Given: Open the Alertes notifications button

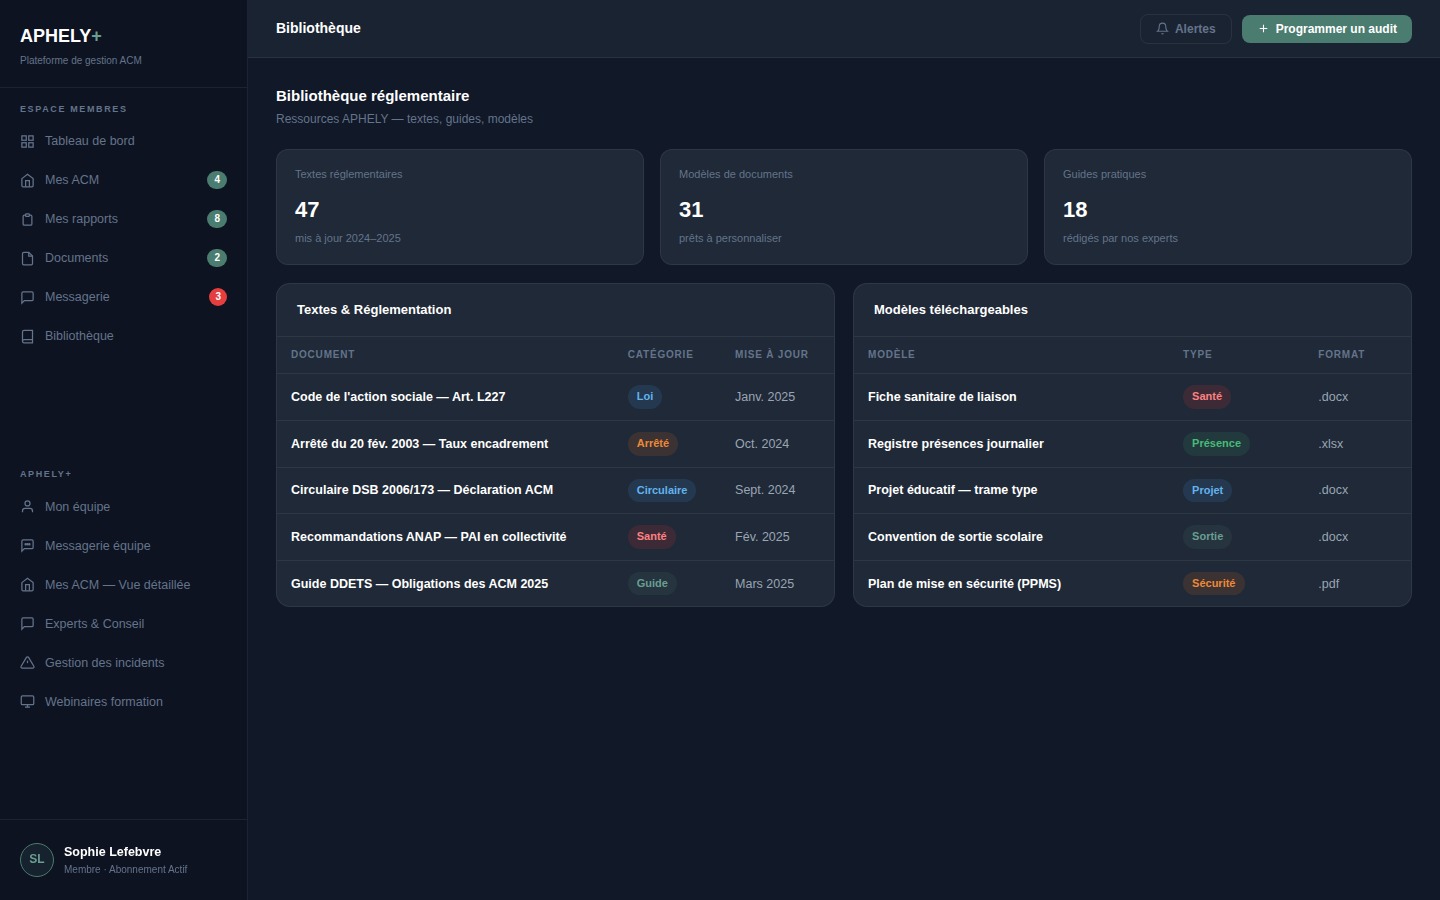Looking at the screenshot, I should (x=1185, y=29).
